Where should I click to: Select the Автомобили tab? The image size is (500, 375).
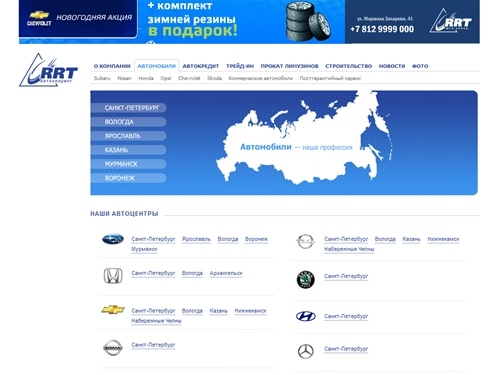[x=156, y=66]
